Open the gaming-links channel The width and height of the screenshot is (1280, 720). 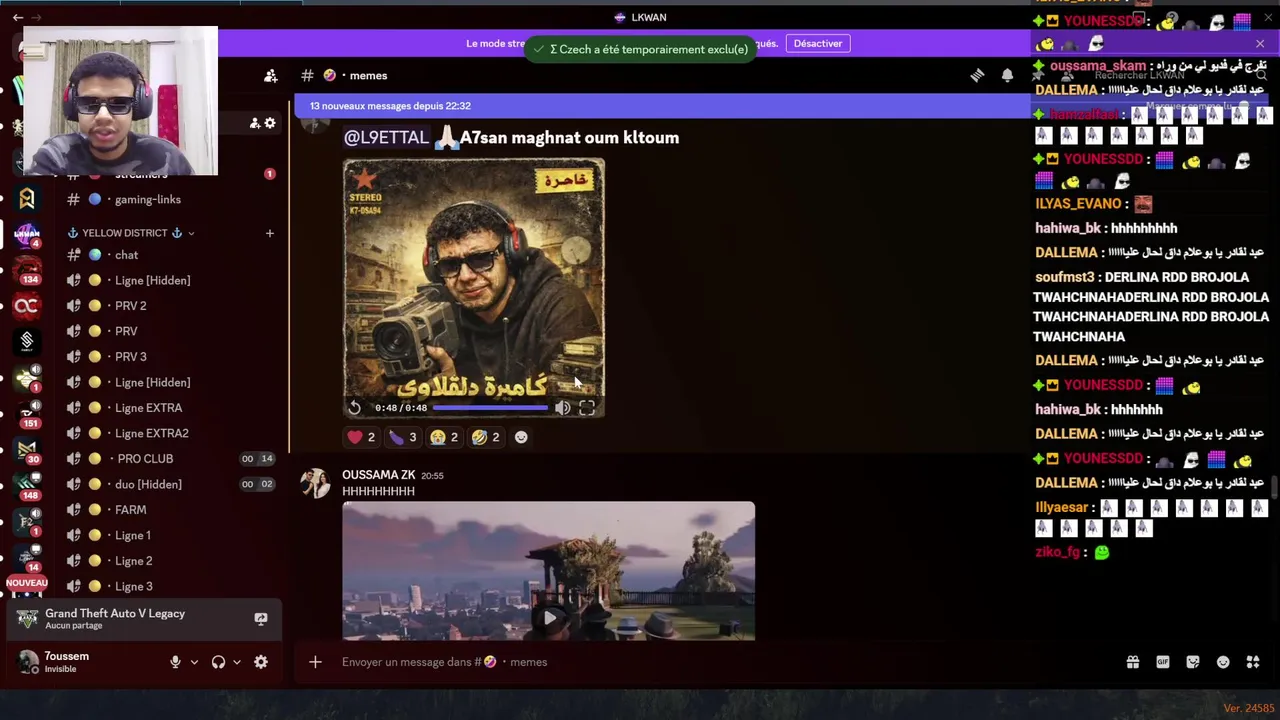click(148, 199)
